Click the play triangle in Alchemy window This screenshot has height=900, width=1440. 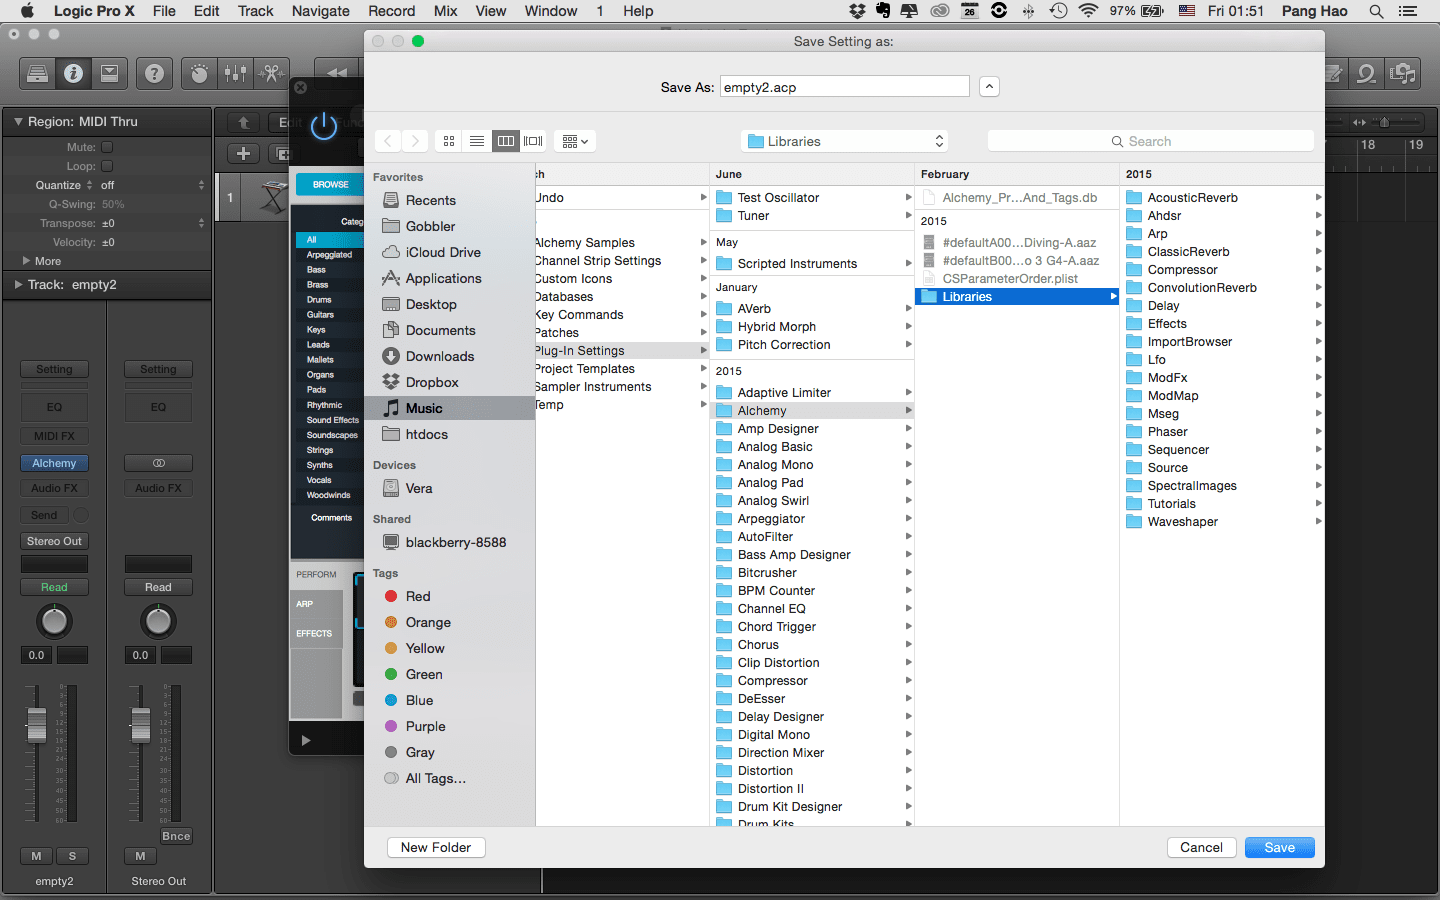306,740
